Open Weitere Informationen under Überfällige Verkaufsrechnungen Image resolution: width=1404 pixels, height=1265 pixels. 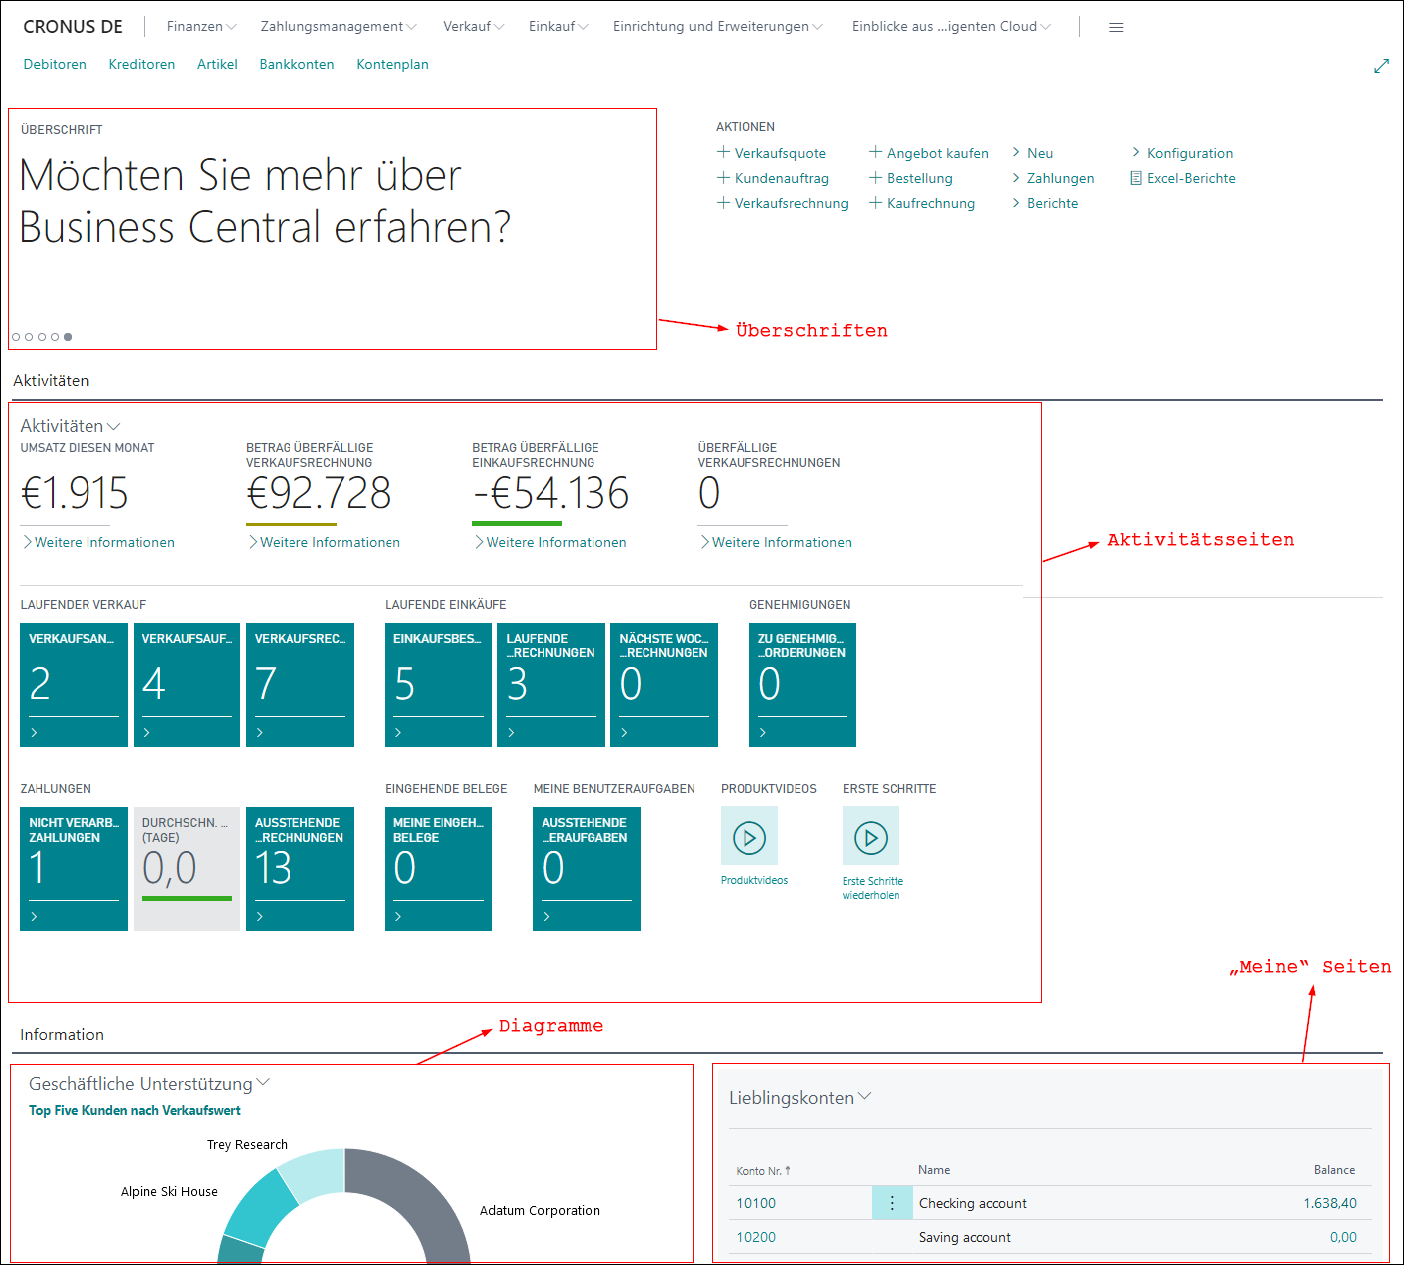776,542
